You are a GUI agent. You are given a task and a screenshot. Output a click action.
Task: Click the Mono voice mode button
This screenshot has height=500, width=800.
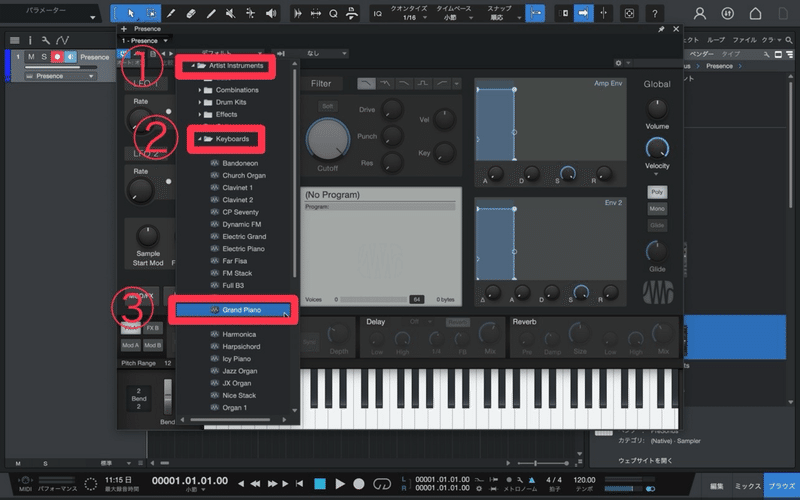click(657, 209)
